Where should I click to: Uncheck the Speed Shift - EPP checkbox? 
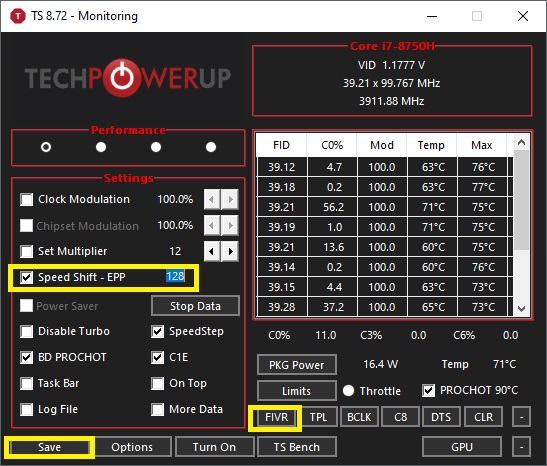click(27, 277)
